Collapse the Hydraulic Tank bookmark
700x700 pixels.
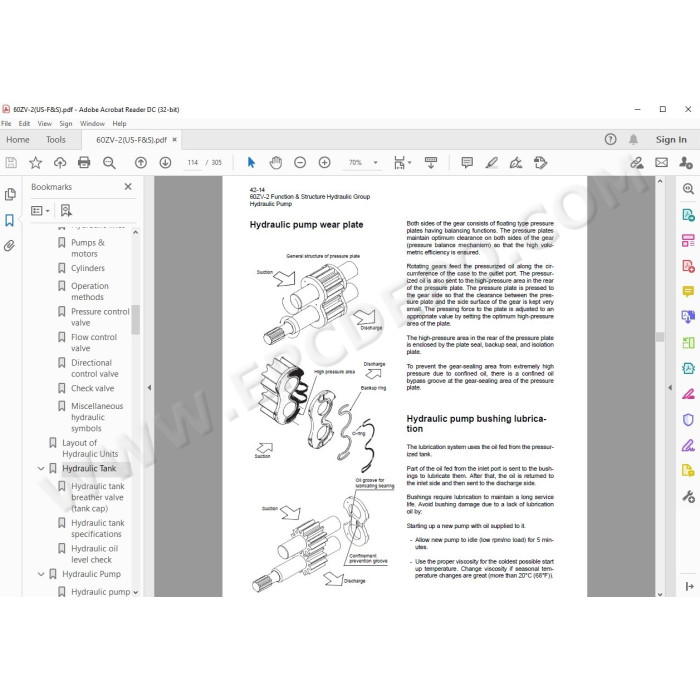tap(41, 468)
